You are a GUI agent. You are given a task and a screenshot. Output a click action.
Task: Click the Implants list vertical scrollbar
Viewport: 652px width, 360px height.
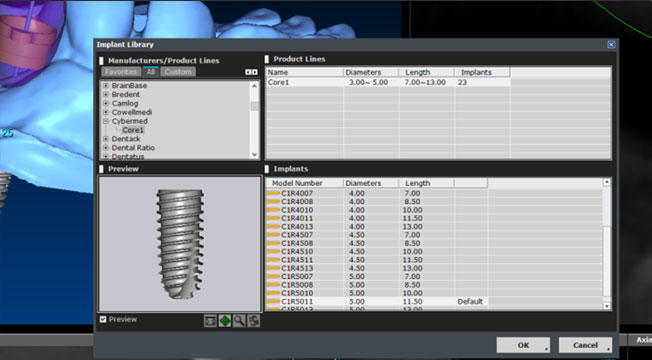tap(607, 244)
